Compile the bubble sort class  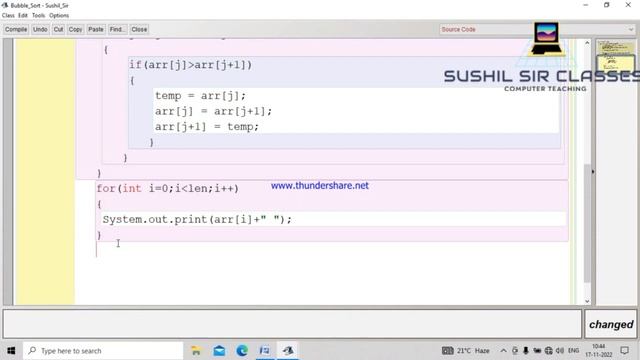[16, 29]
